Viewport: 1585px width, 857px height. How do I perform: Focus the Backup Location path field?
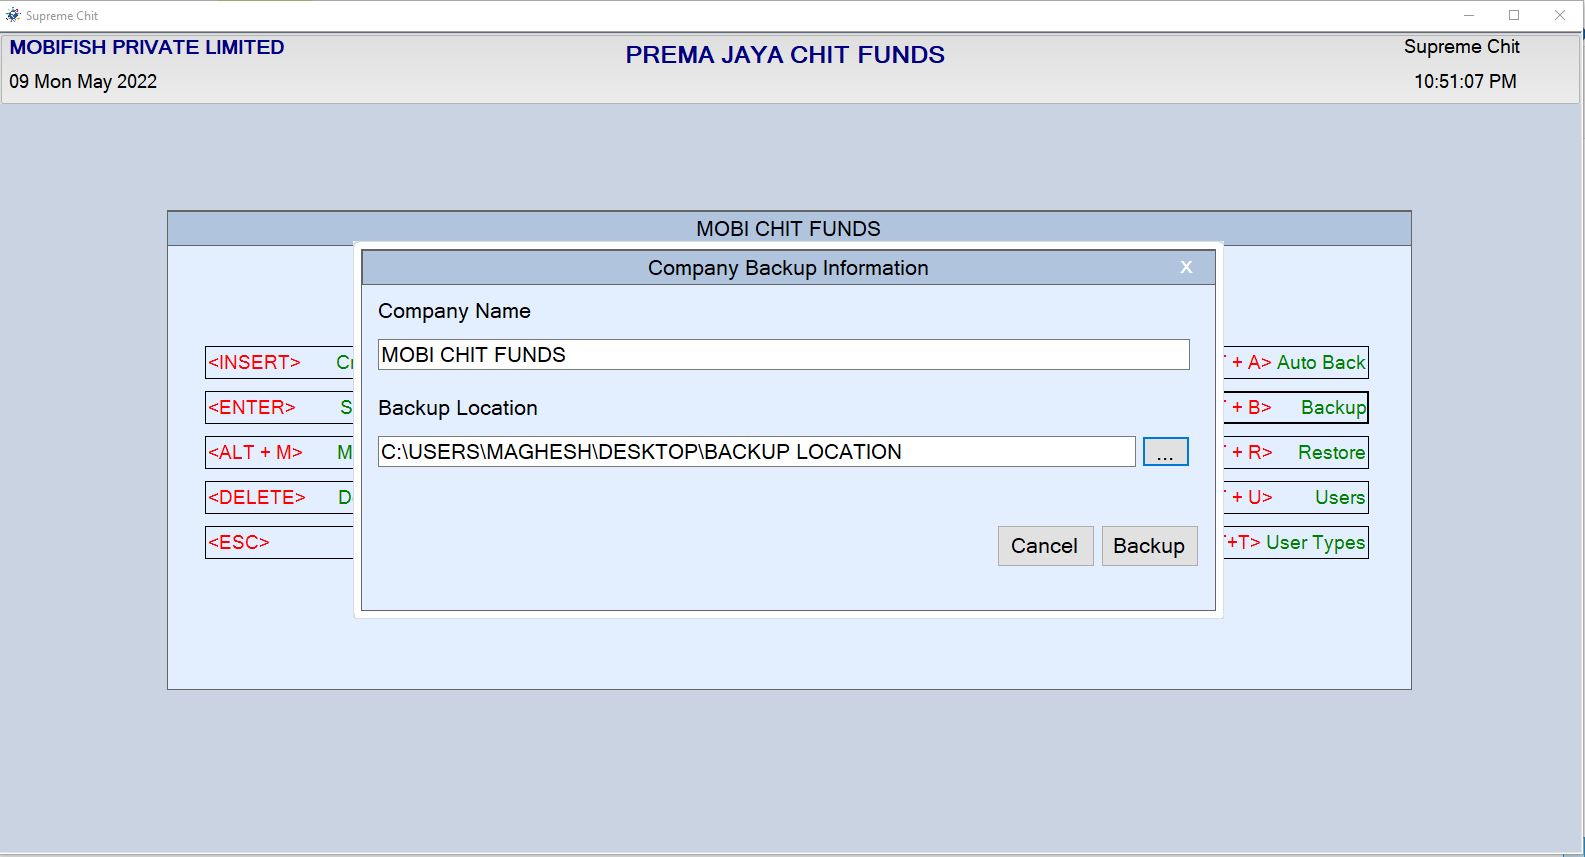click(x=756, y=452)
